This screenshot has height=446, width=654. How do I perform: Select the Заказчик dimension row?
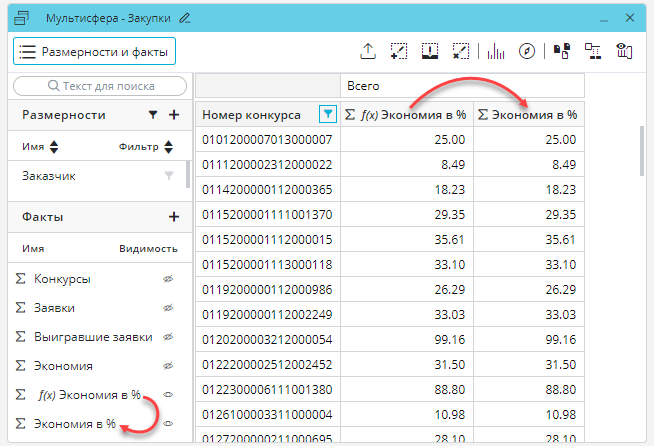[x=50, y=175]
